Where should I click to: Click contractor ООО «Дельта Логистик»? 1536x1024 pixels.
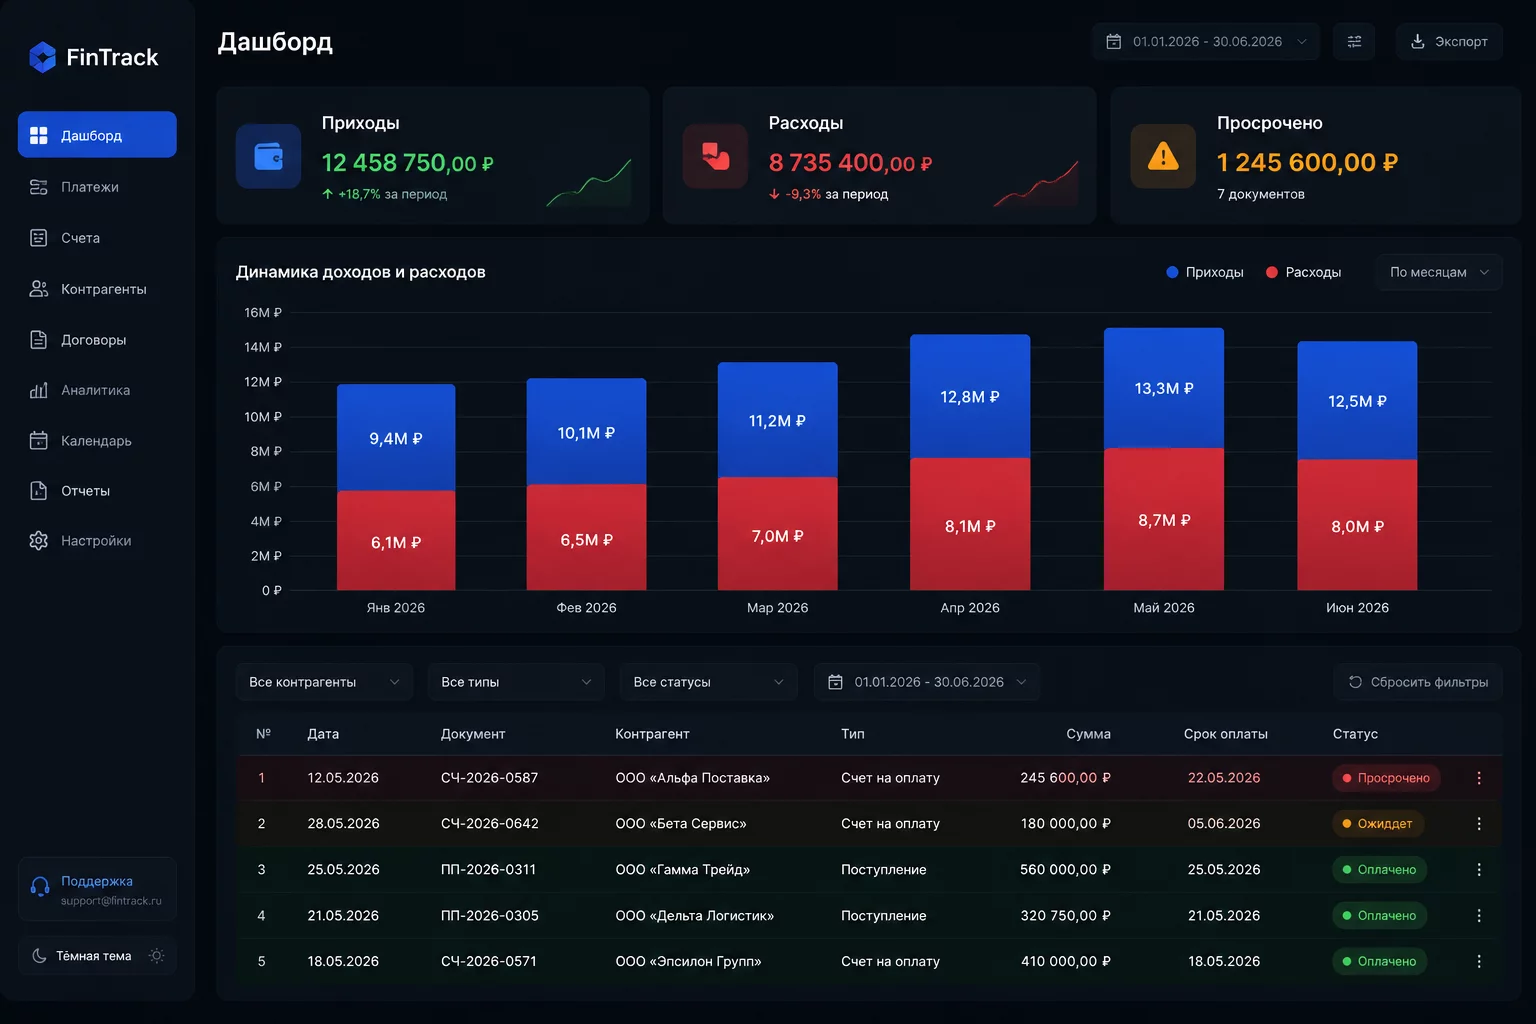pos(695,916)
